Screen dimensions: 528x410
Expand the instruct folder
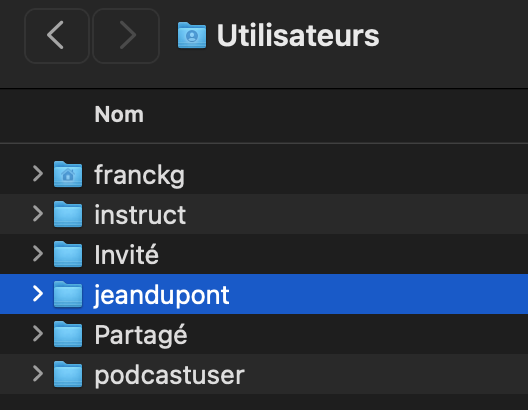click(38, 214)
